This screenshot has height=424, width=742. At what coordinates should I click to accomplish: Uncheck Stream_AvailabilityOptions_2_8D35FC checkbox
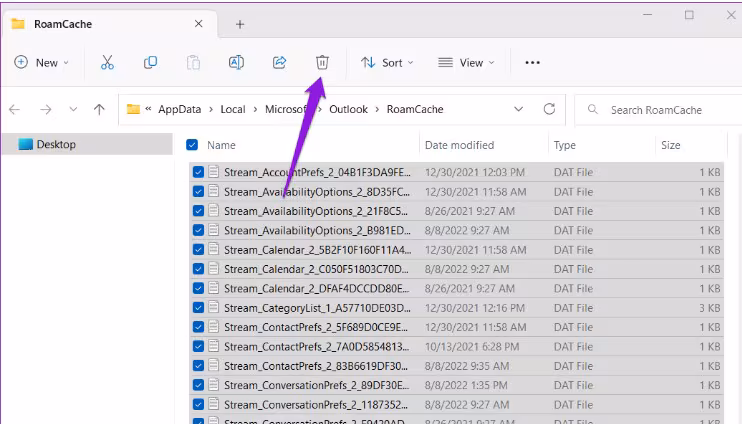(x=198, y=192)
